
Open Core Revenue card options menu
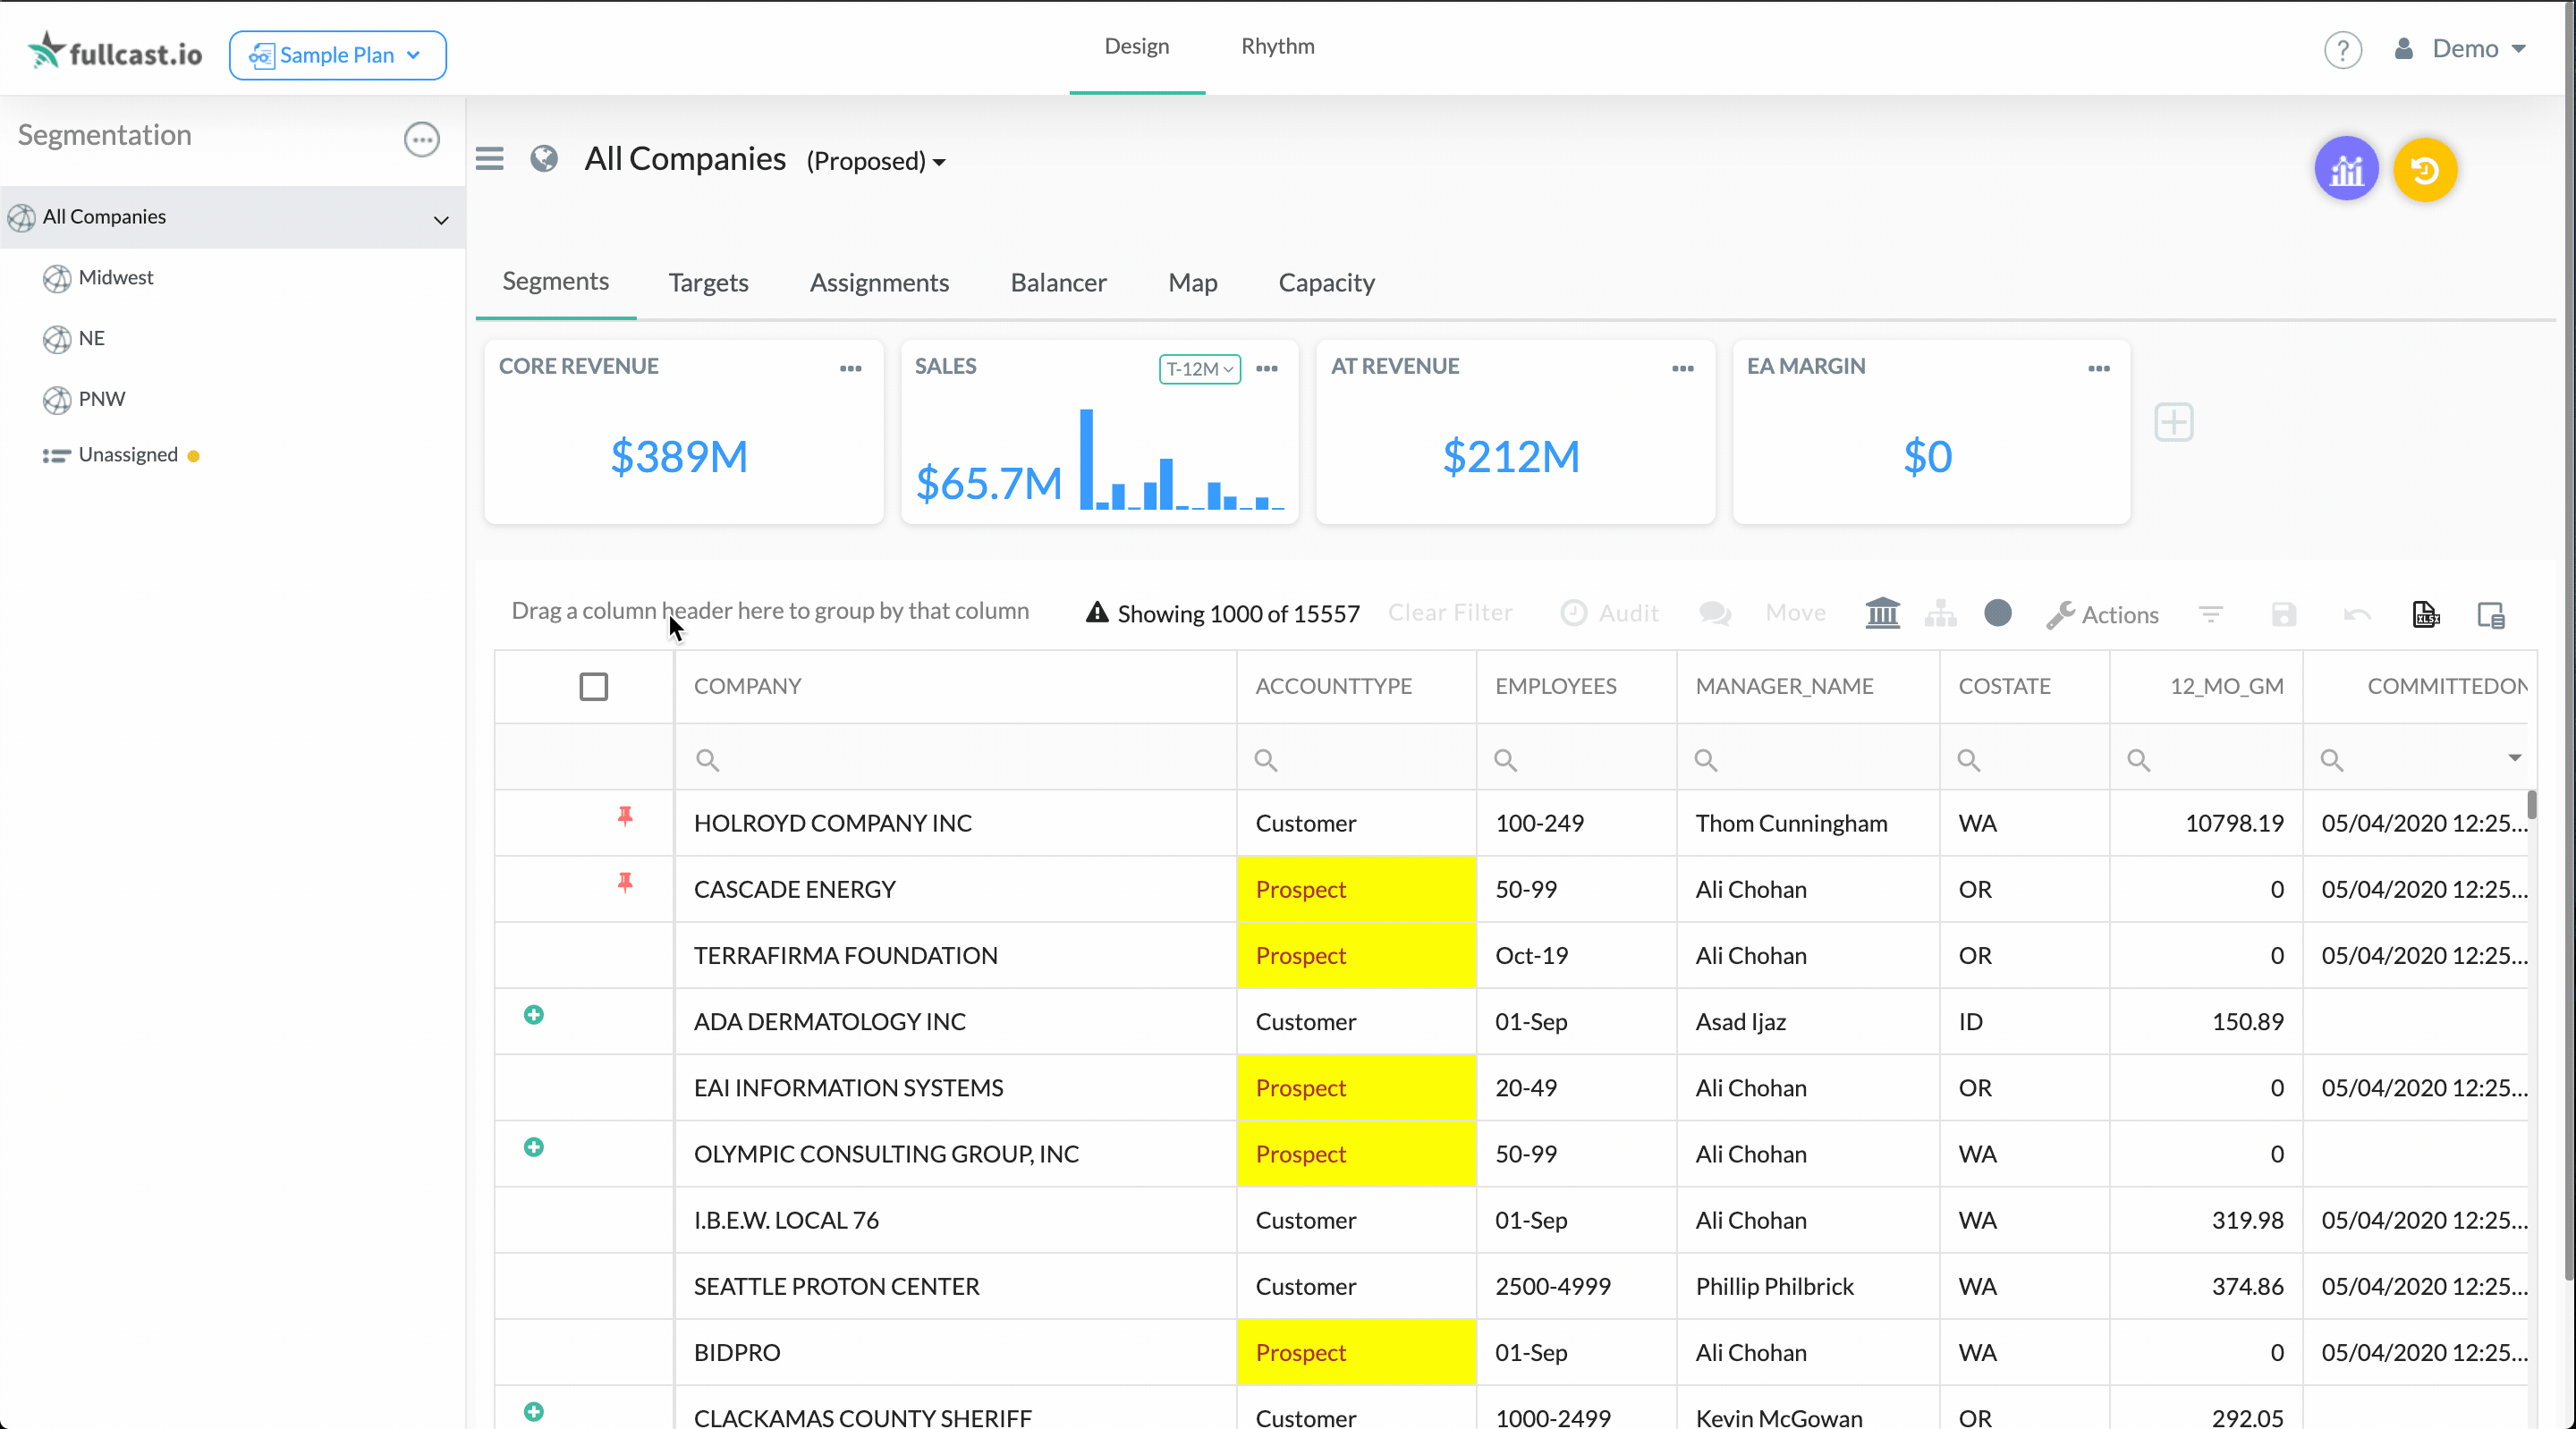pos(850,368)
